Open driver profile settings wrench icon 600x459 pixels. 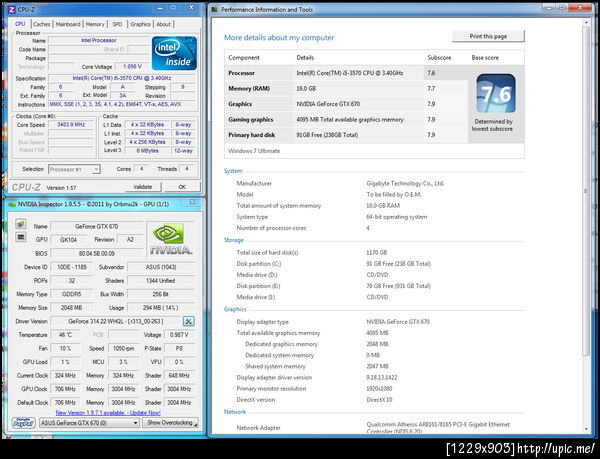(189, 321)
